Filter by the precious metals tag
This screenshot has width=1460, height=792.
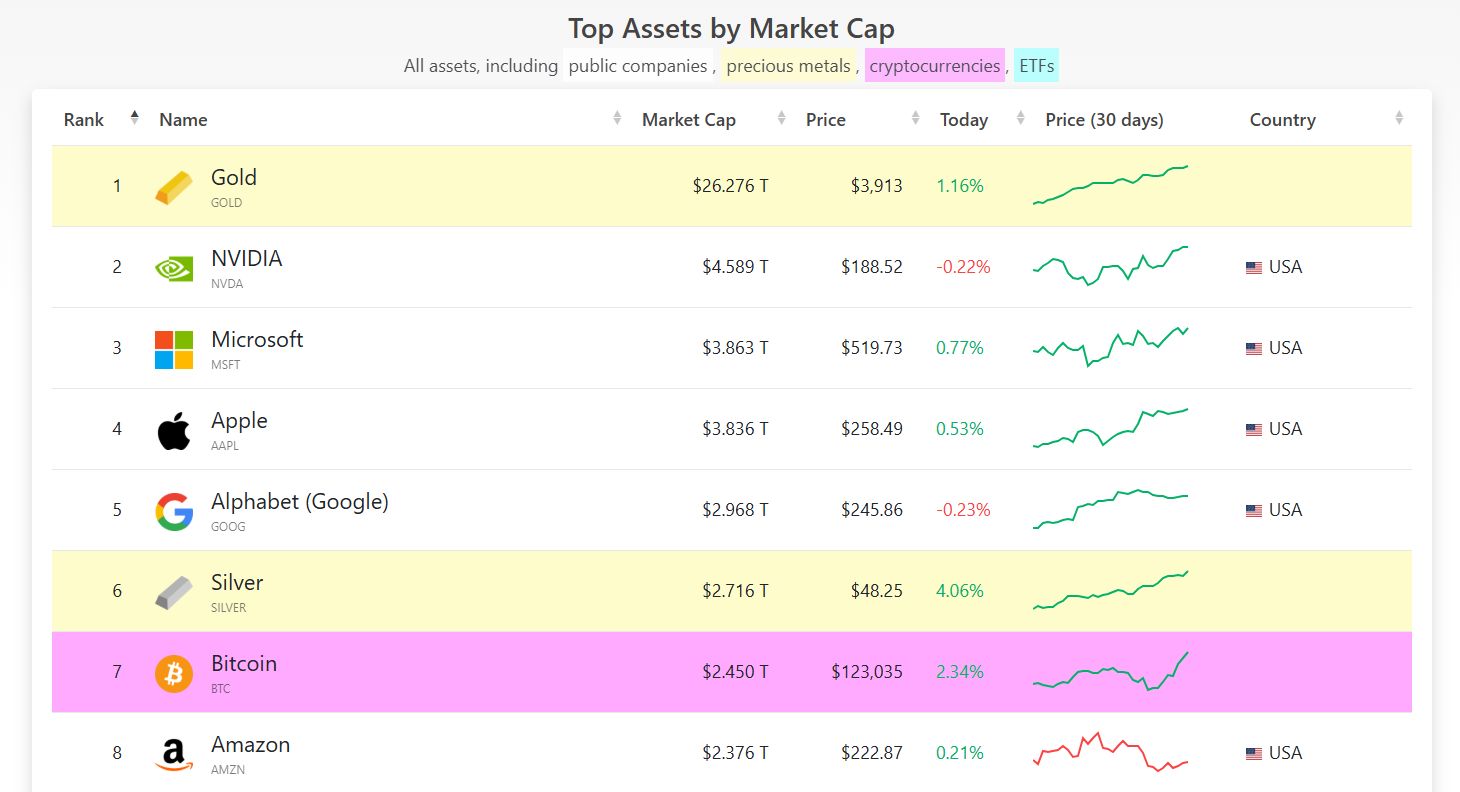(x=788, y=66)
